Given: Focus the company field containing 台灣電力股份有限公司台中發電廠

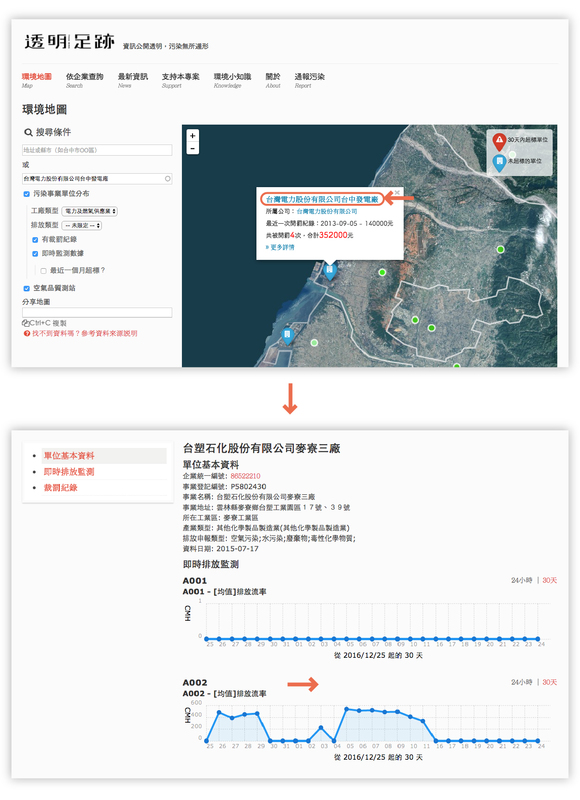Looking at the screenshot, I should [x=97, y=179].
